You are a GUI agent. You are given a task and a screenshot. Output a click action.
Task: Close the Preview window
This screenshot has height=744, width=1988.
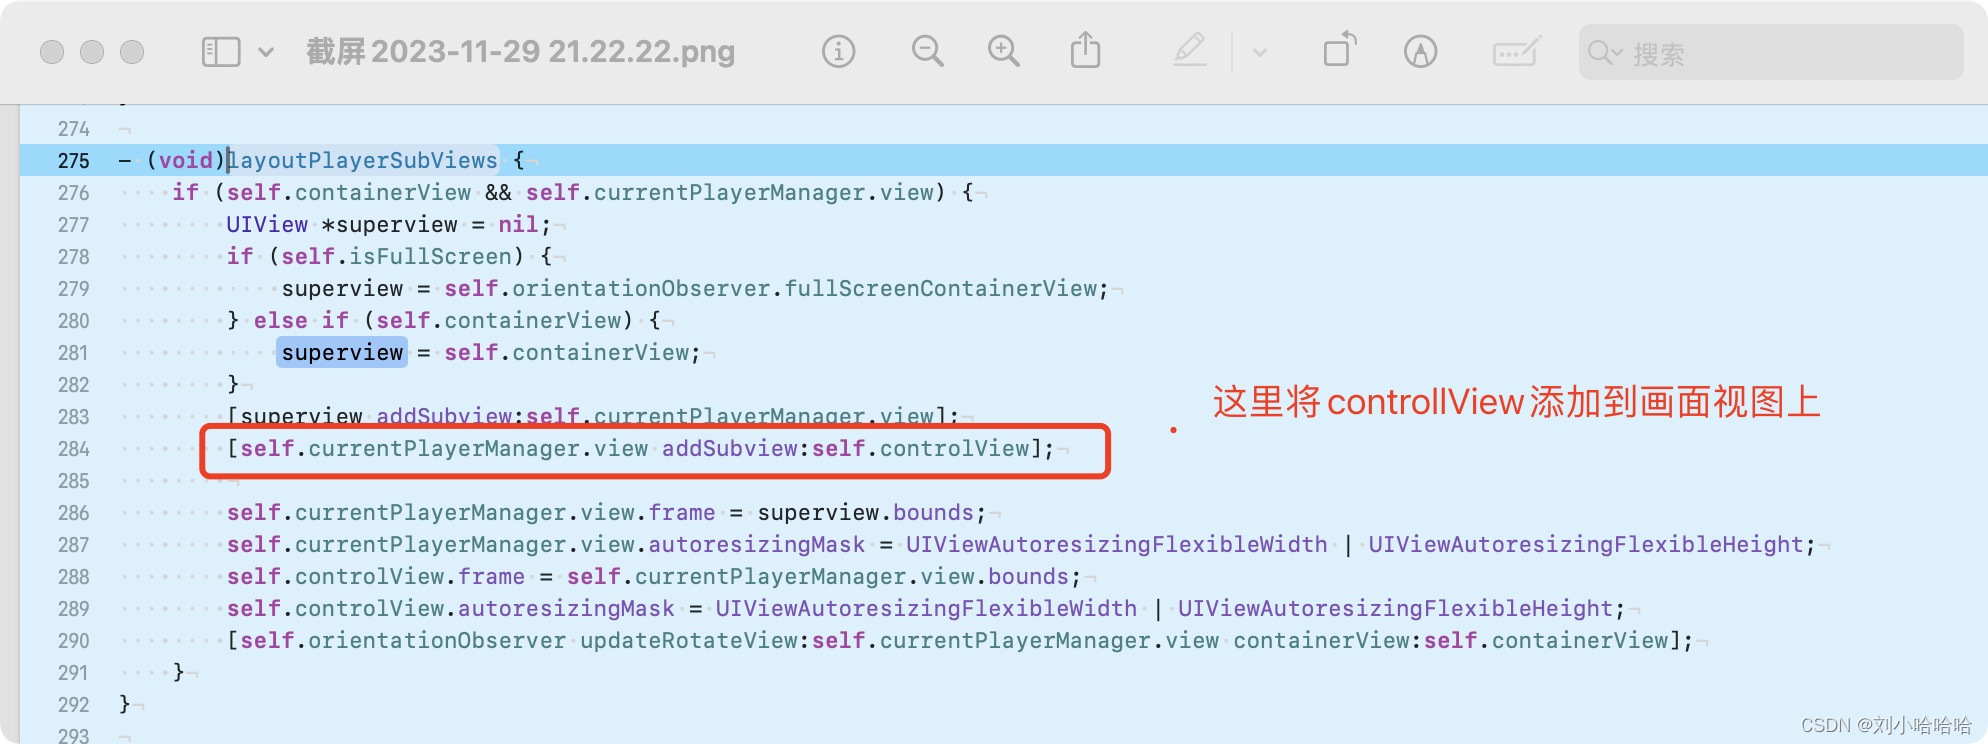pos(52,52)
